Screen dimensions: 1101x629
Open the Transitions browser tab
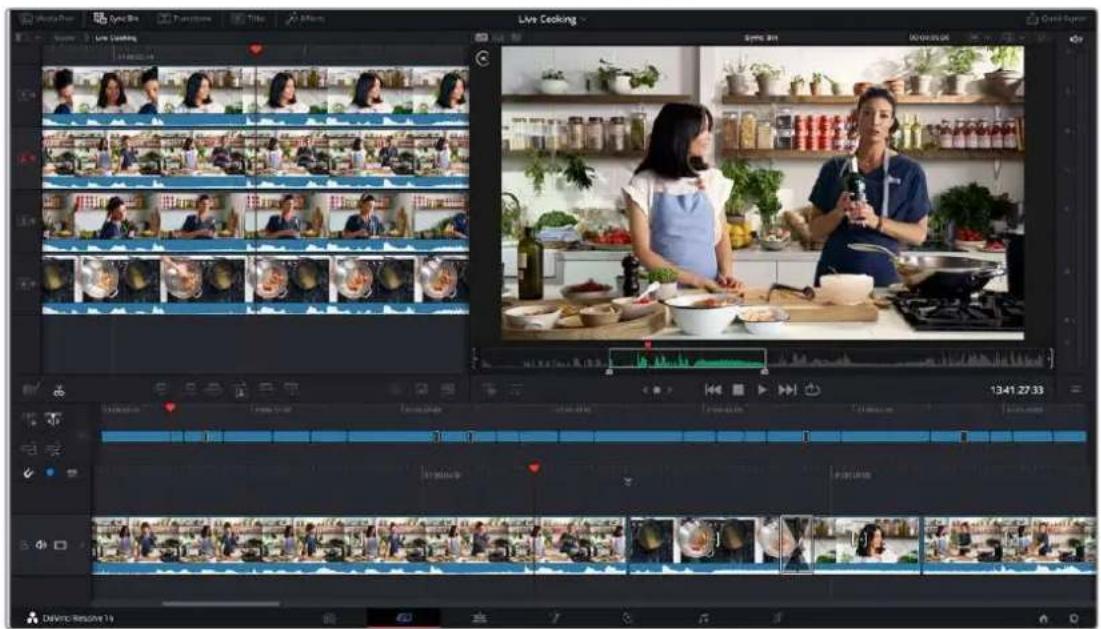(184, 19)
